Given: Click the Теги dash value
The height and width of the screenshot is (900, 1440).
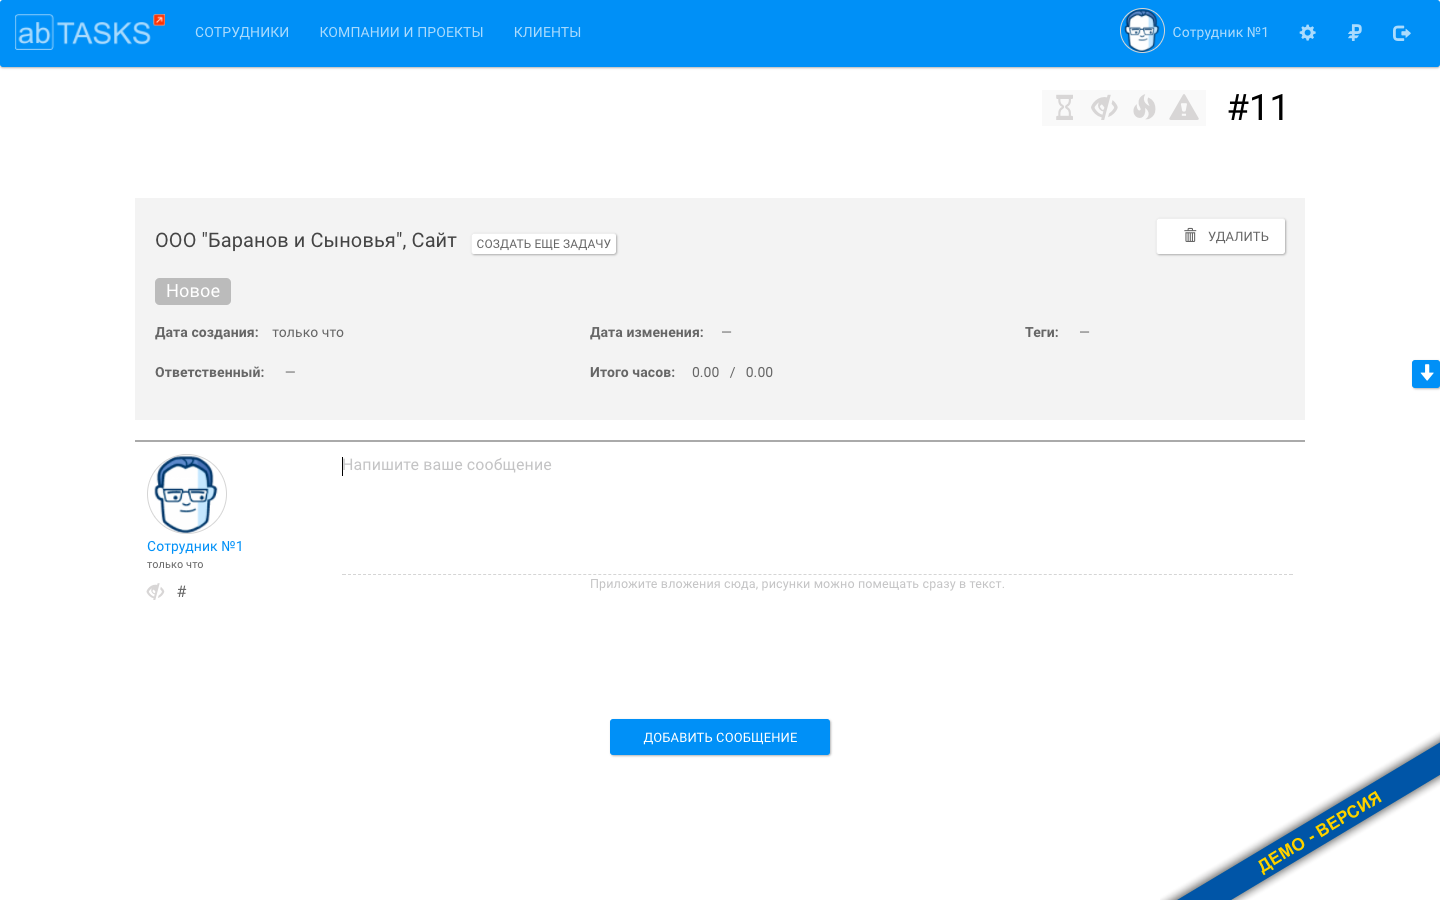Looking at the screenshot, I should 1084,333.
